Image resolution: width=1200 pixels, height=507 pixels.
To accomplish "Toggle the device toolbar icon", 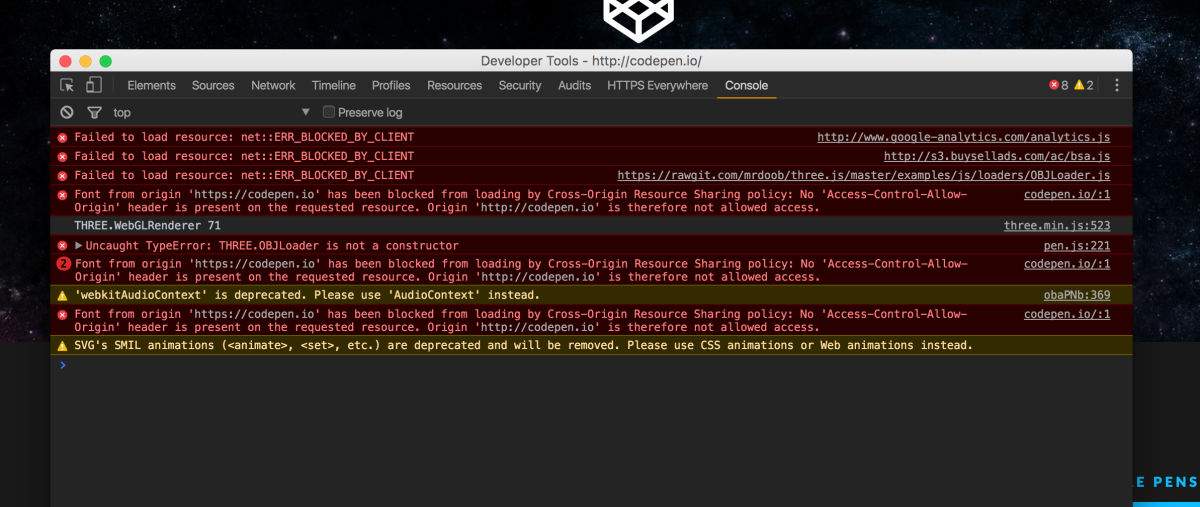I will pyautogui.click(x=93, y=86).
